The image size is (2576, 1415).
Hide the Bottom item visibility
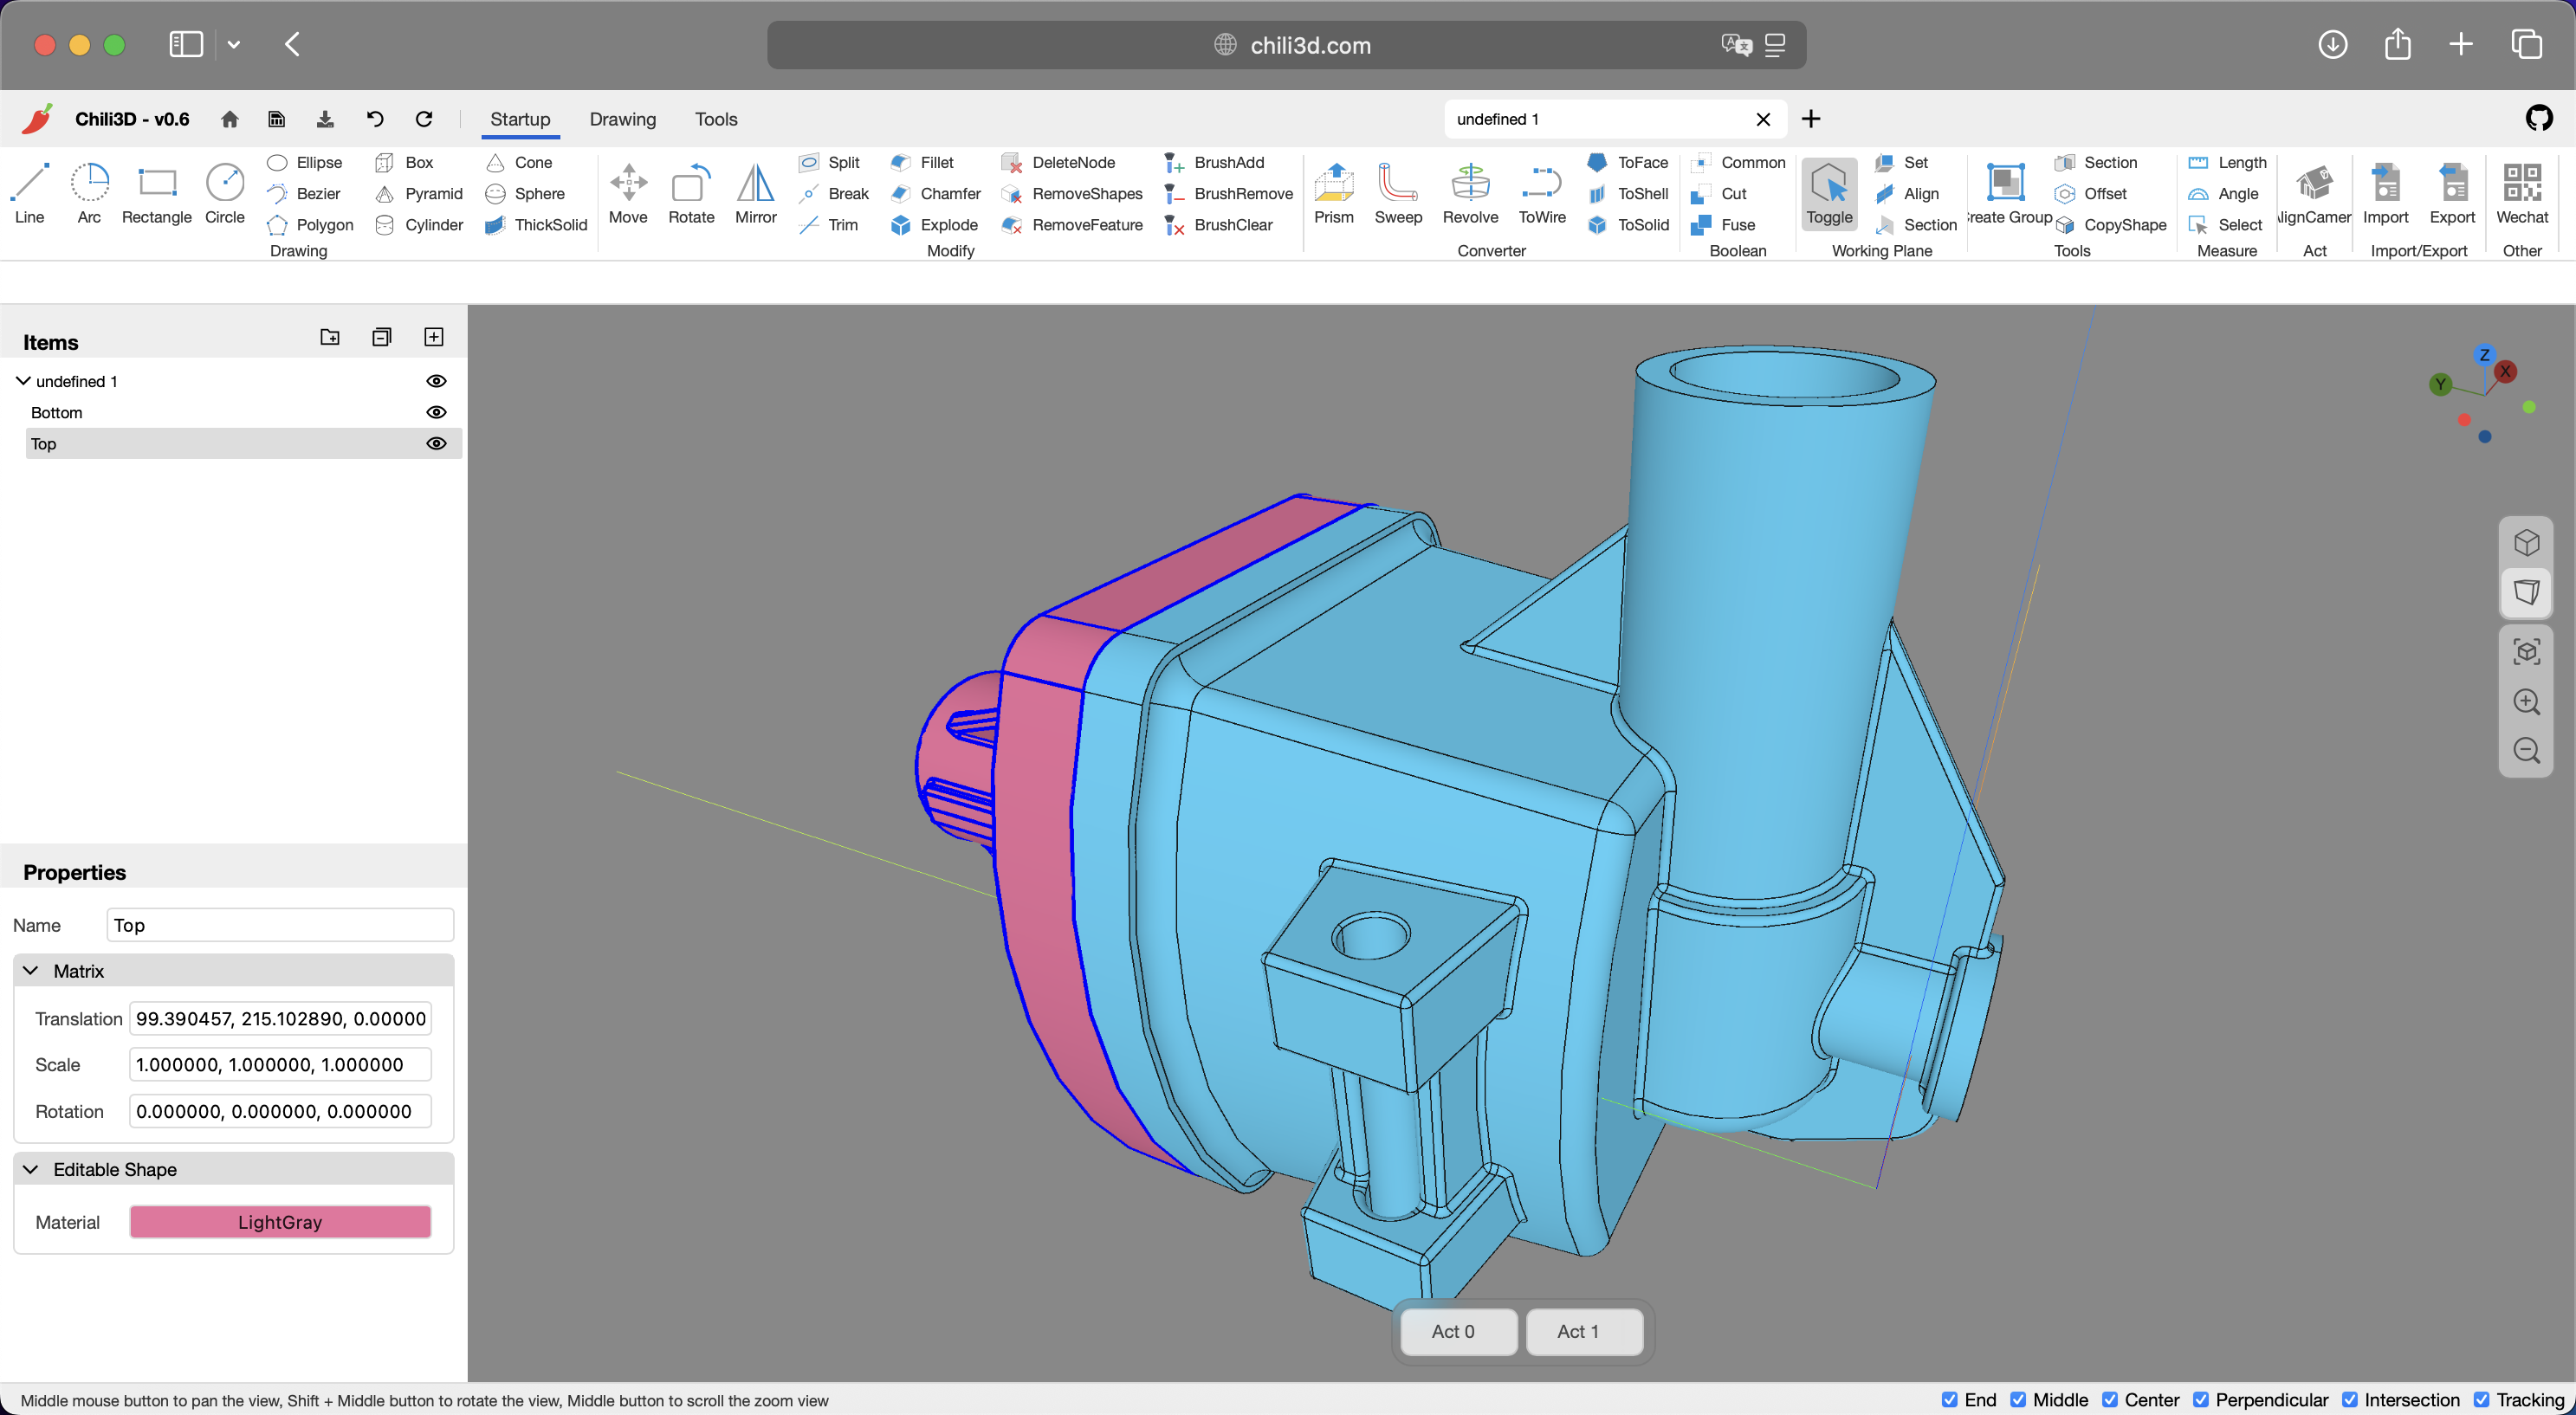(x=437, y=412)
